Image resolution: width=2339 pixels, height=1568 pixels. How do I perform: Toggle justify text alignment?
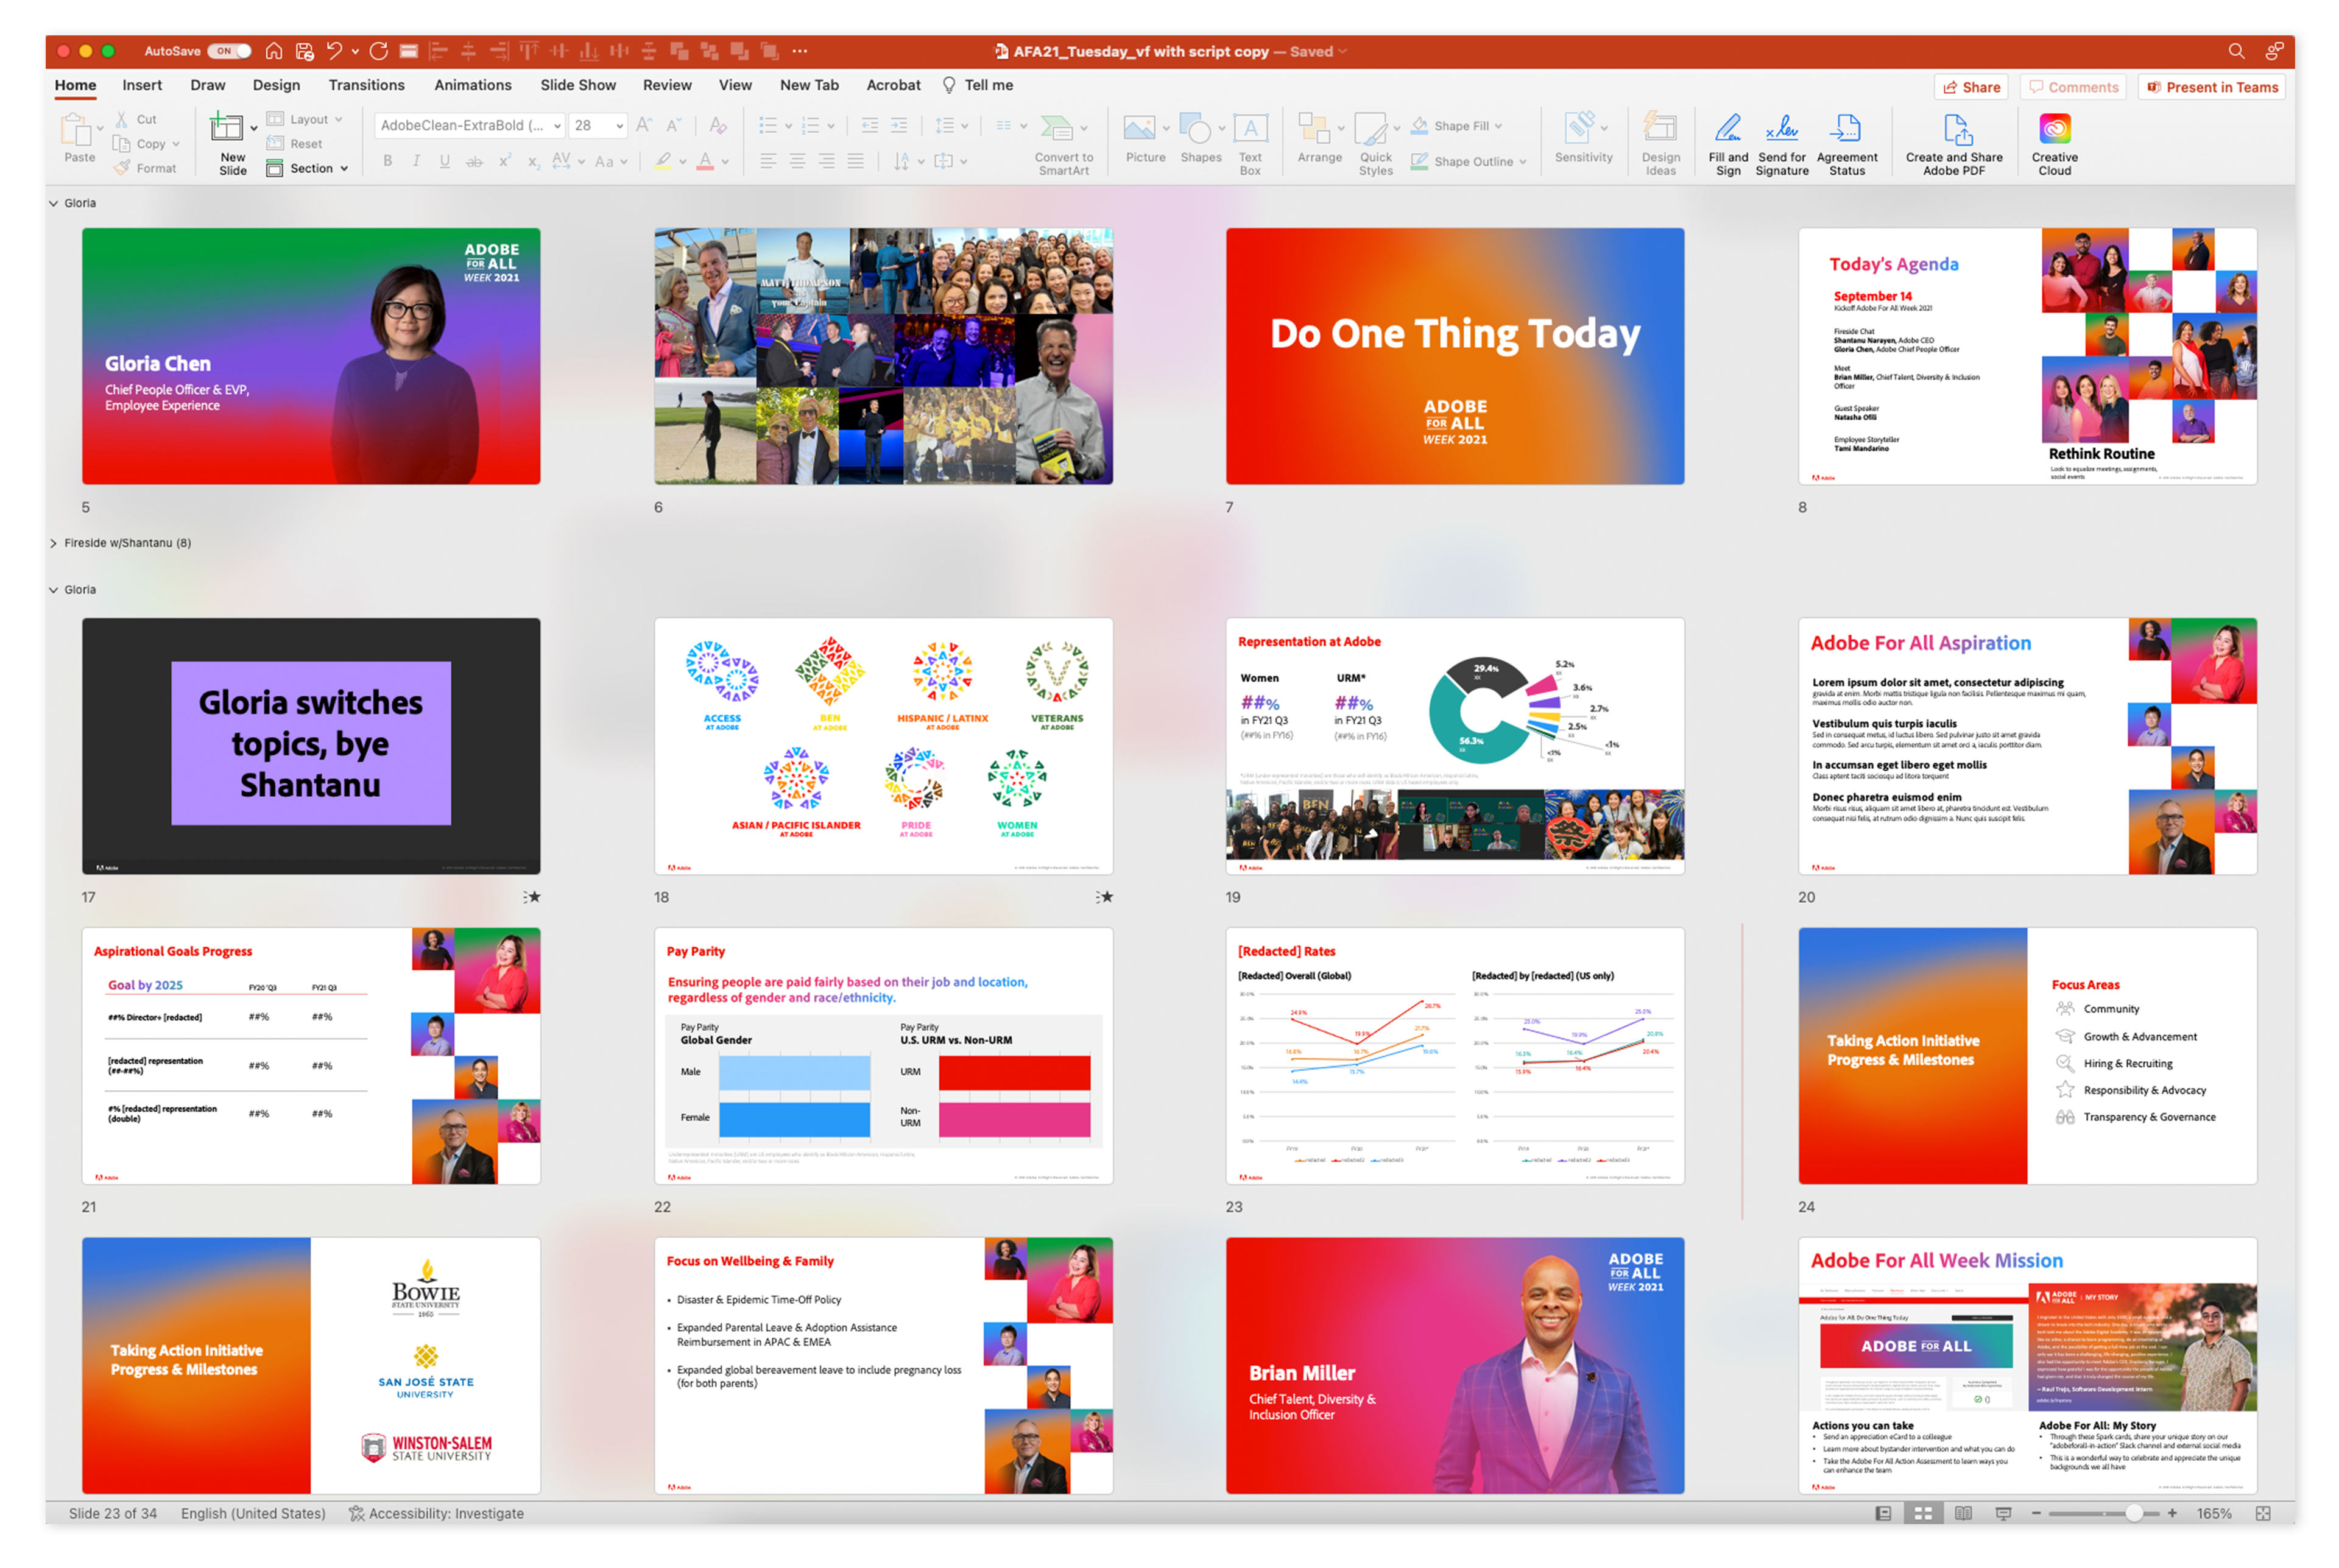tap(856, 161)
